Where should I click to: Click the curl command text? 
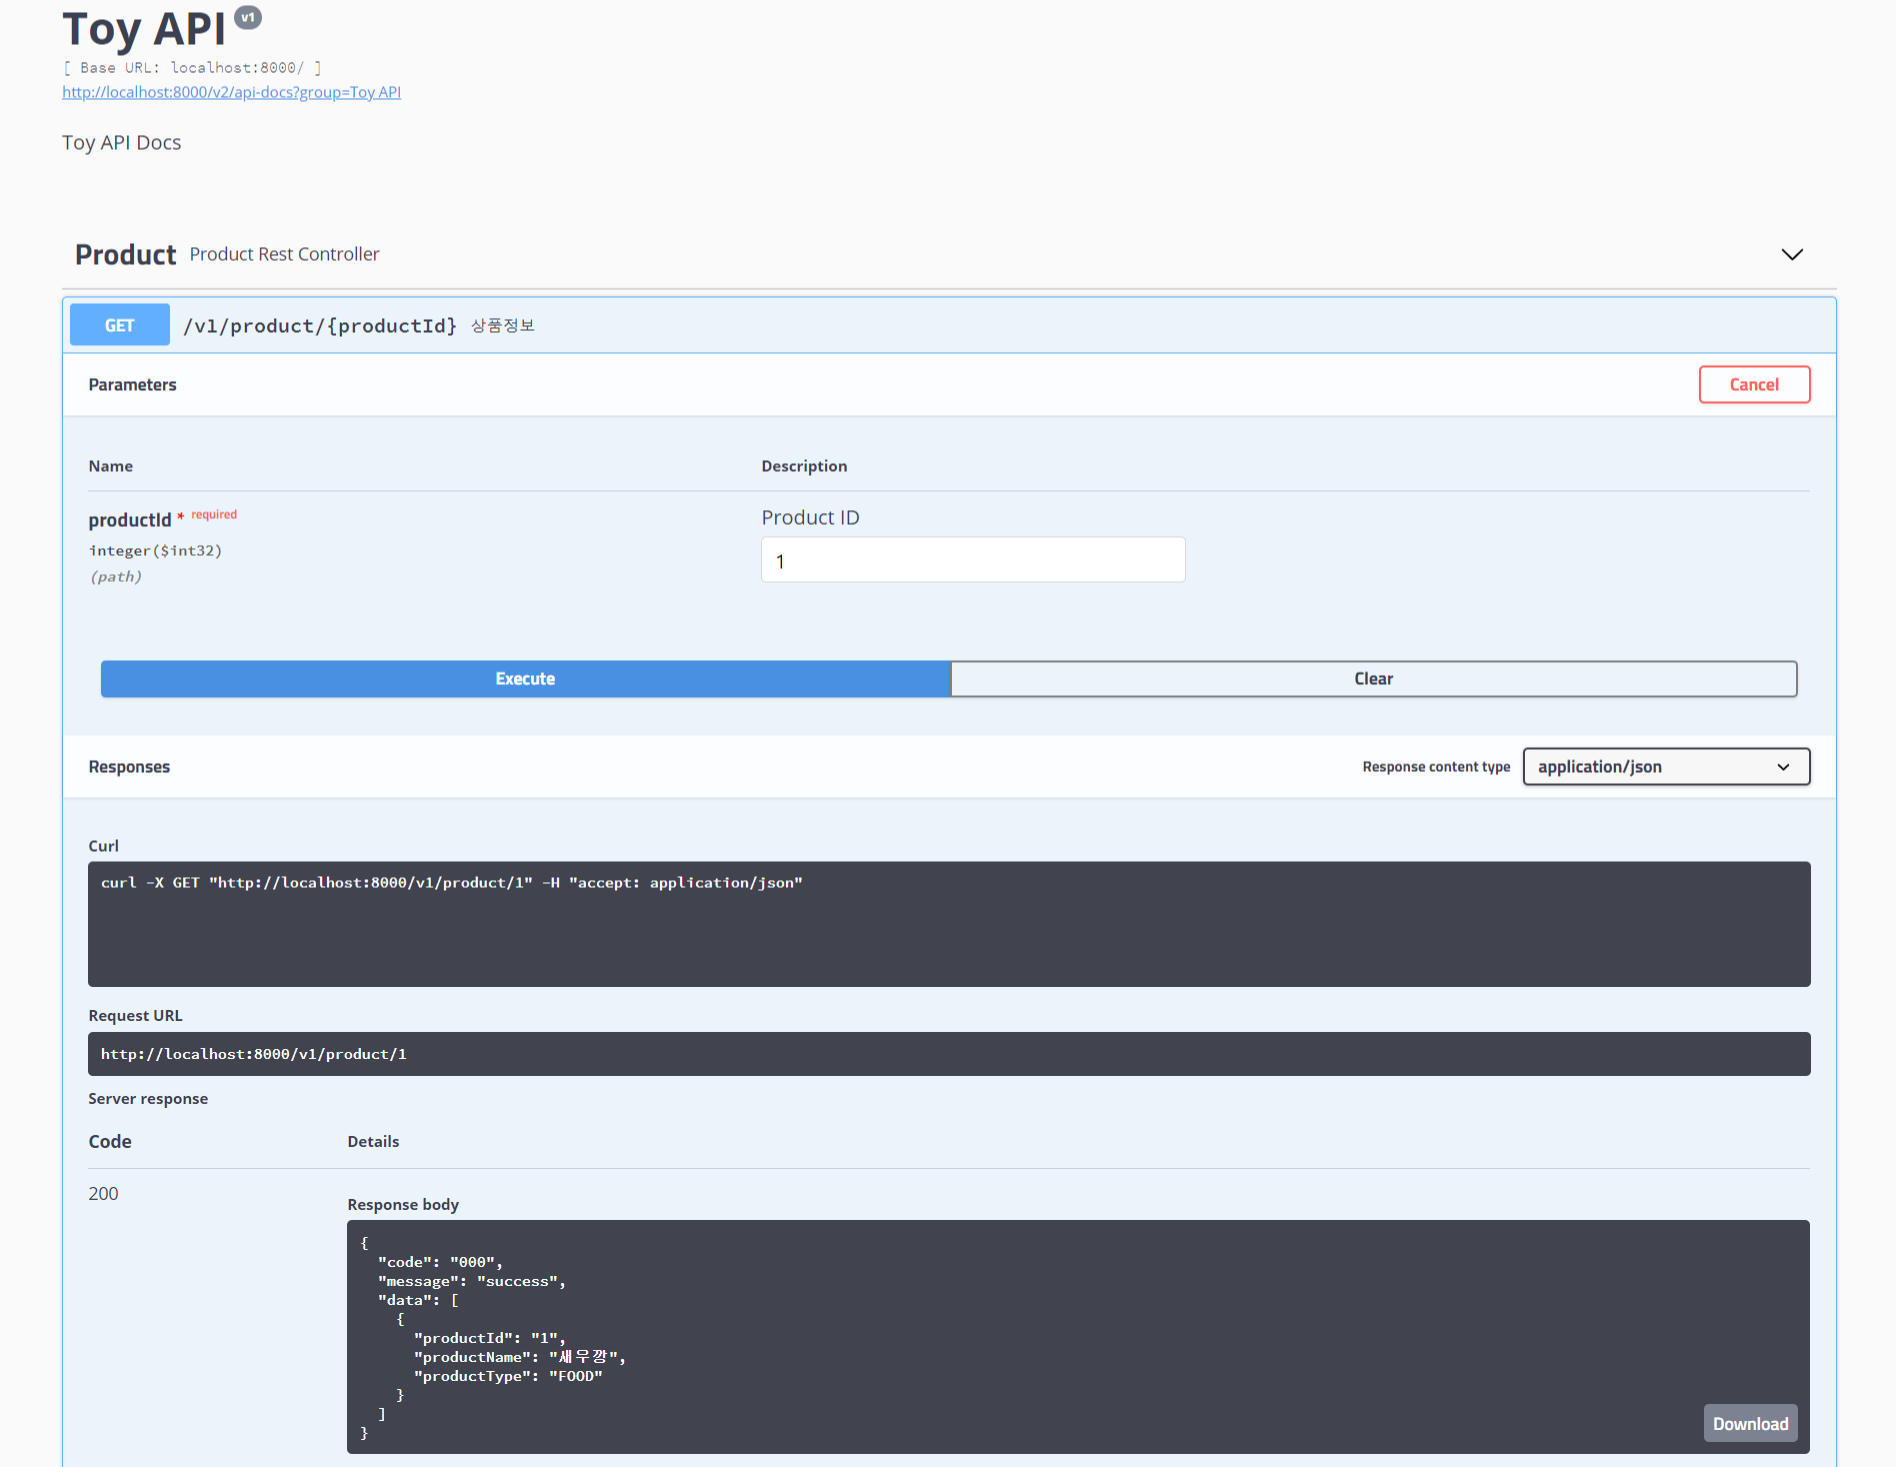coord(451,883)
